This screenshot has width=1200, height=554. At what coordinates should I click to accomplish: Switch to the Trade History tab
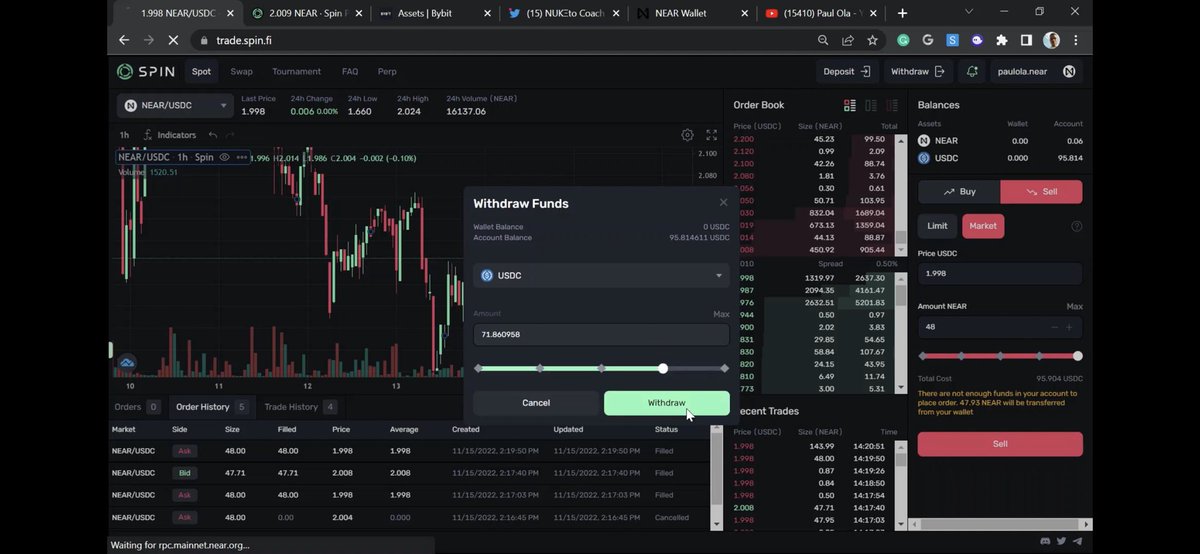(299, 407)
